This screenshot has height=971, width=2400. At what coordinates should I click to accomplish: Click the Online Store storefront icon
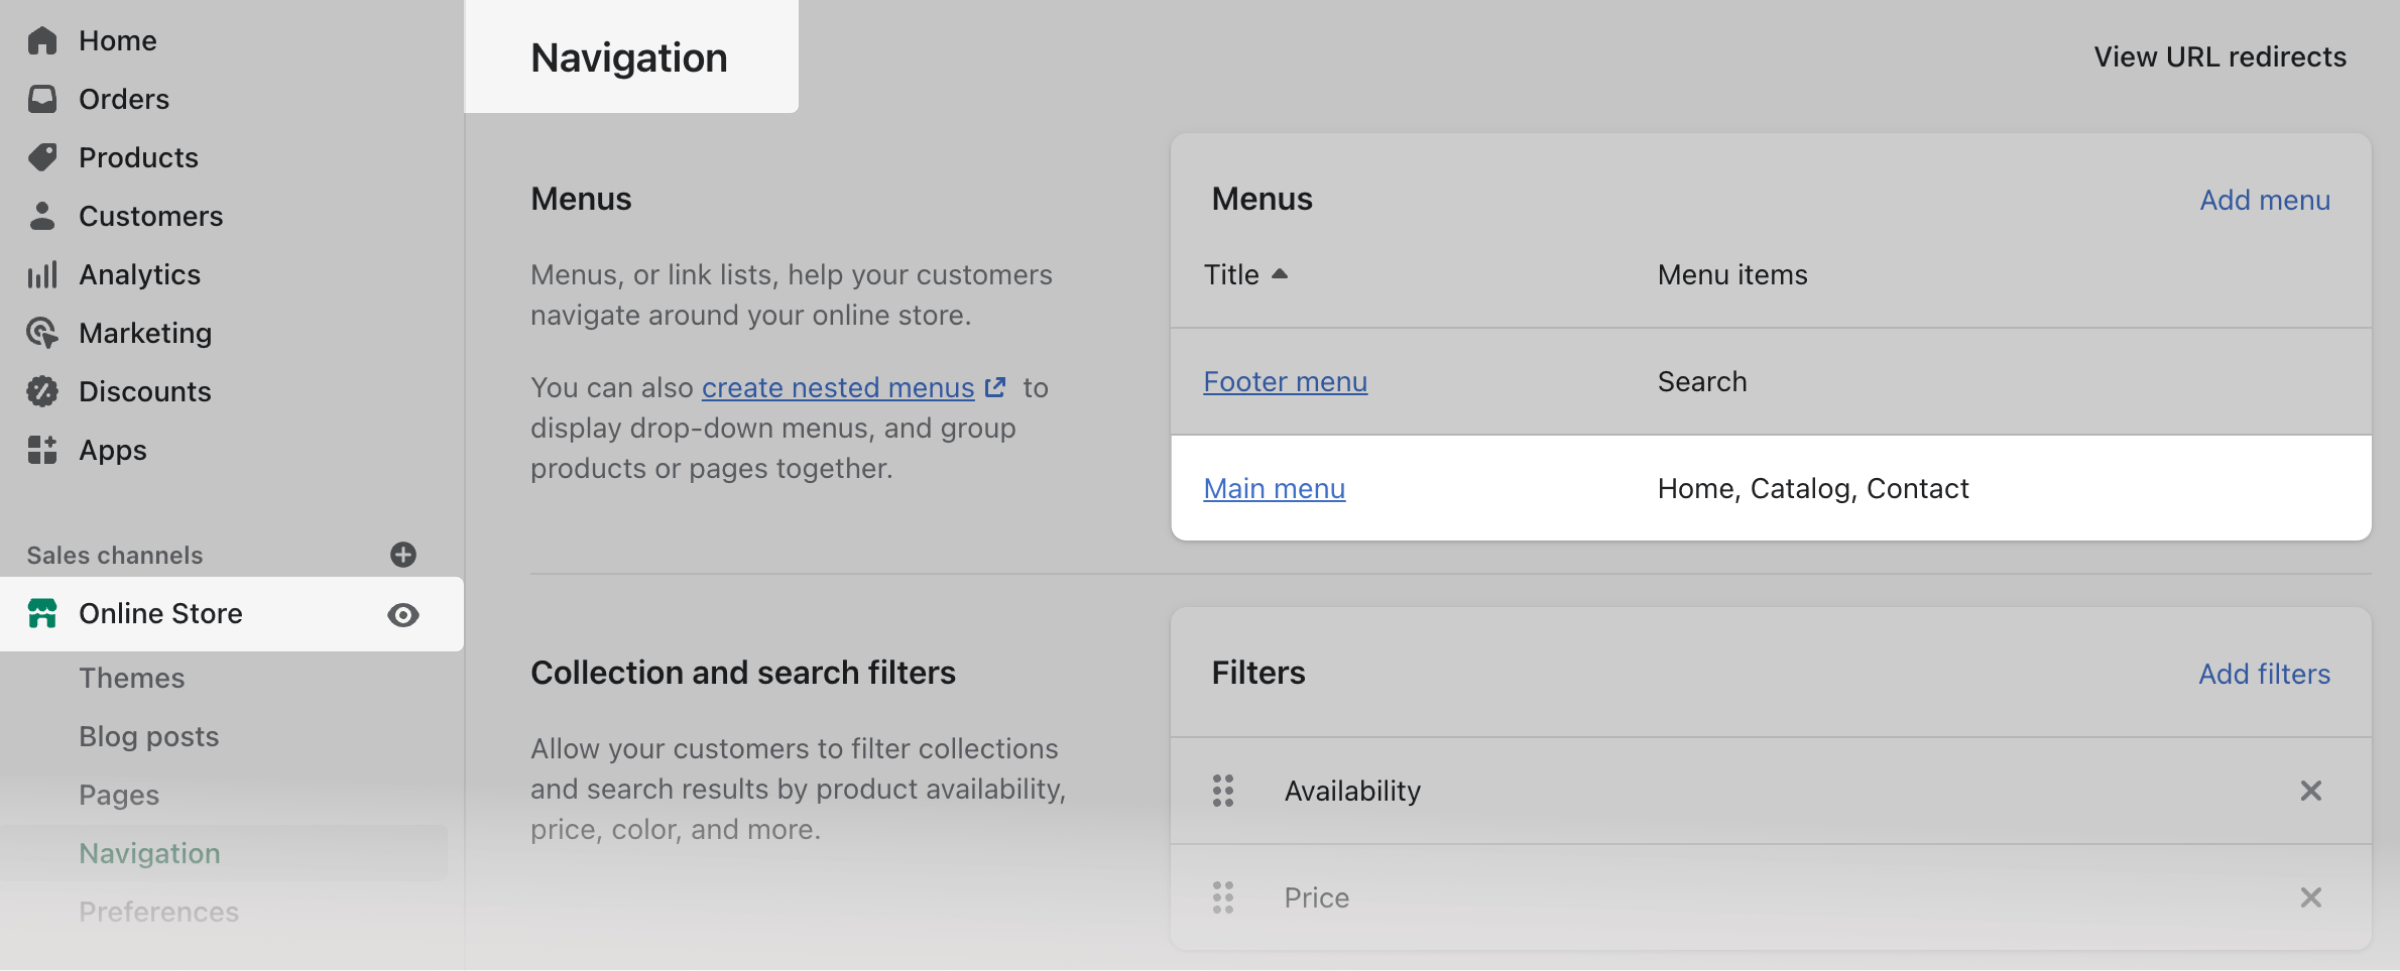pyautogui.click(x=42, y=613)
